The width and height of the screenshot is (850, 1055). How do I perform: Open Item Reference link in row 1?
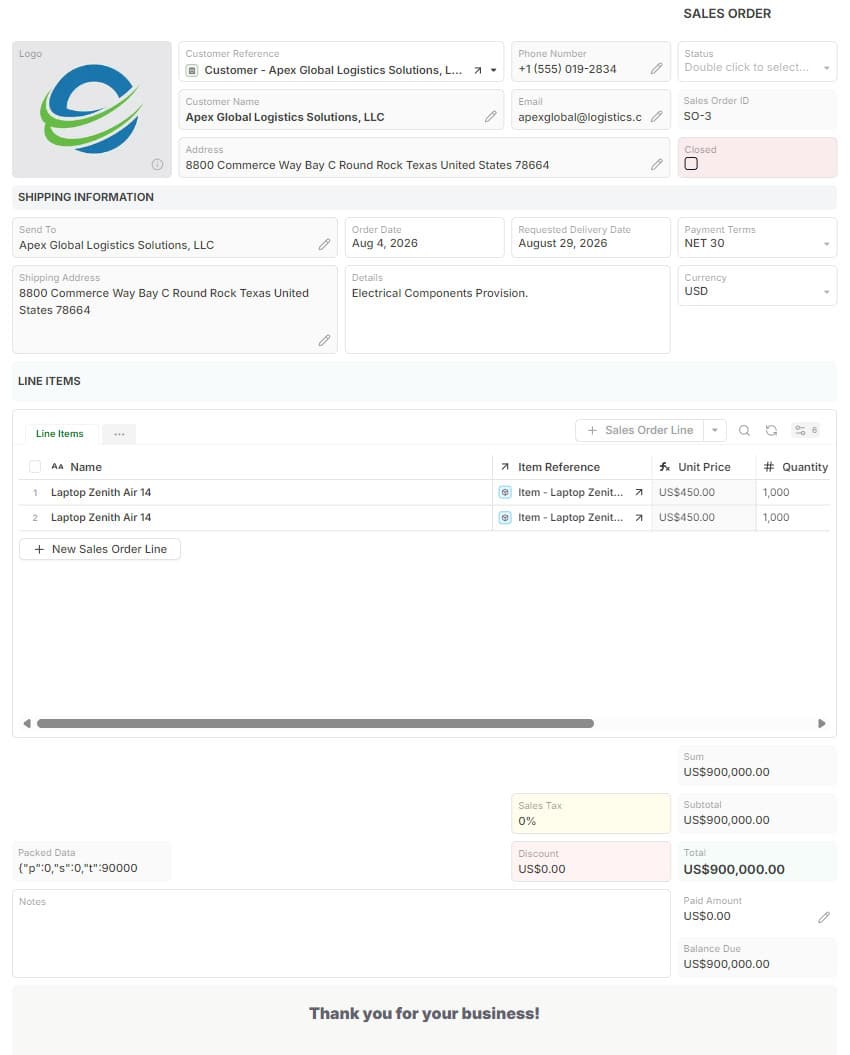[639, 493]
